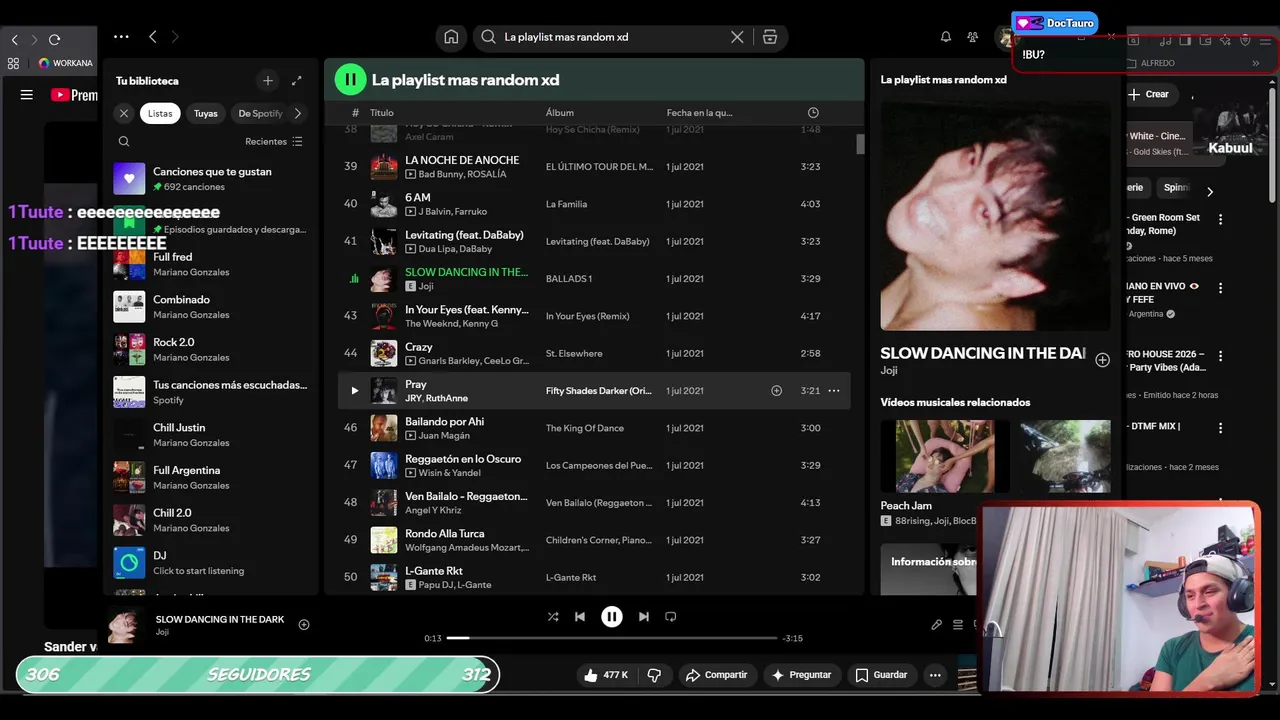Sort by Título column header
1280x720 pixels.
pos(382,113)
